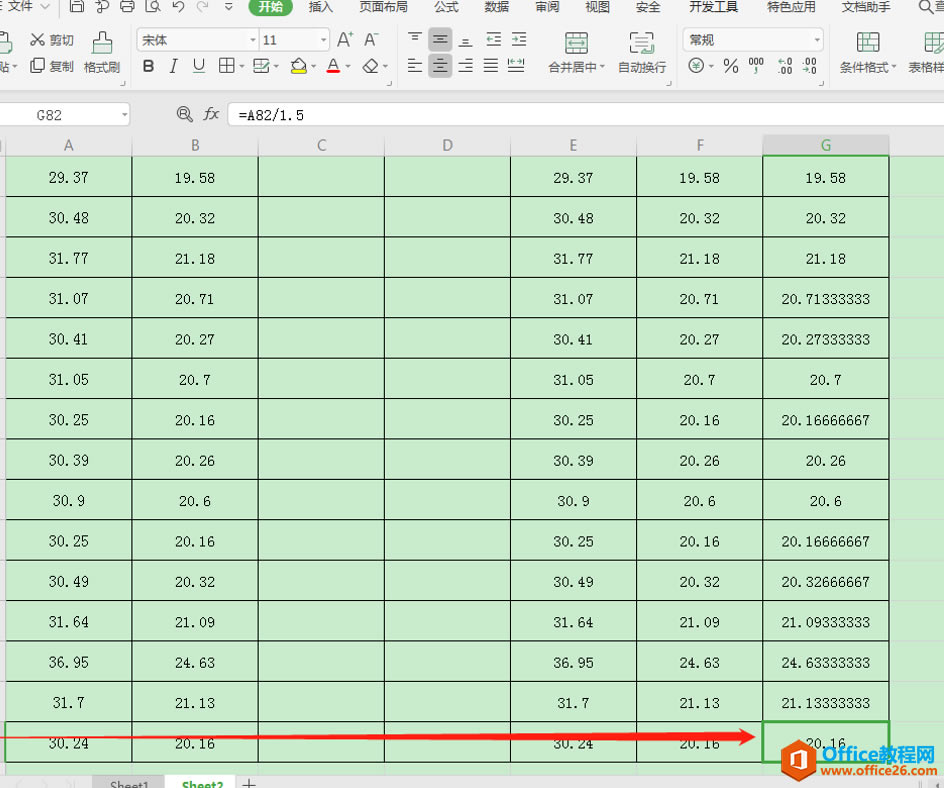Select column G header
This screenshot has width=944, height=788.
[825, 145]
